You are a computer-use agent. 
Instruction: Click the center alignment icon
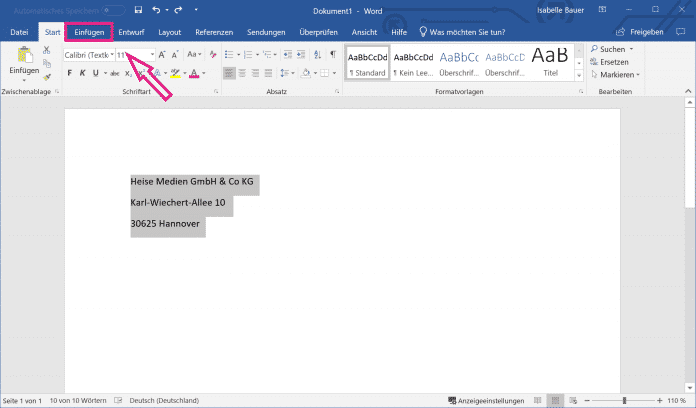click(x=243, y=73)
